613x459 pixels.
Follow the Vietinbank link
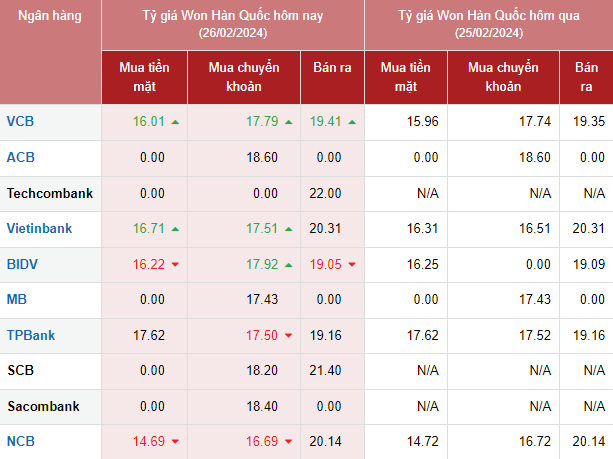pyautogui.click(x=39, y=229)
